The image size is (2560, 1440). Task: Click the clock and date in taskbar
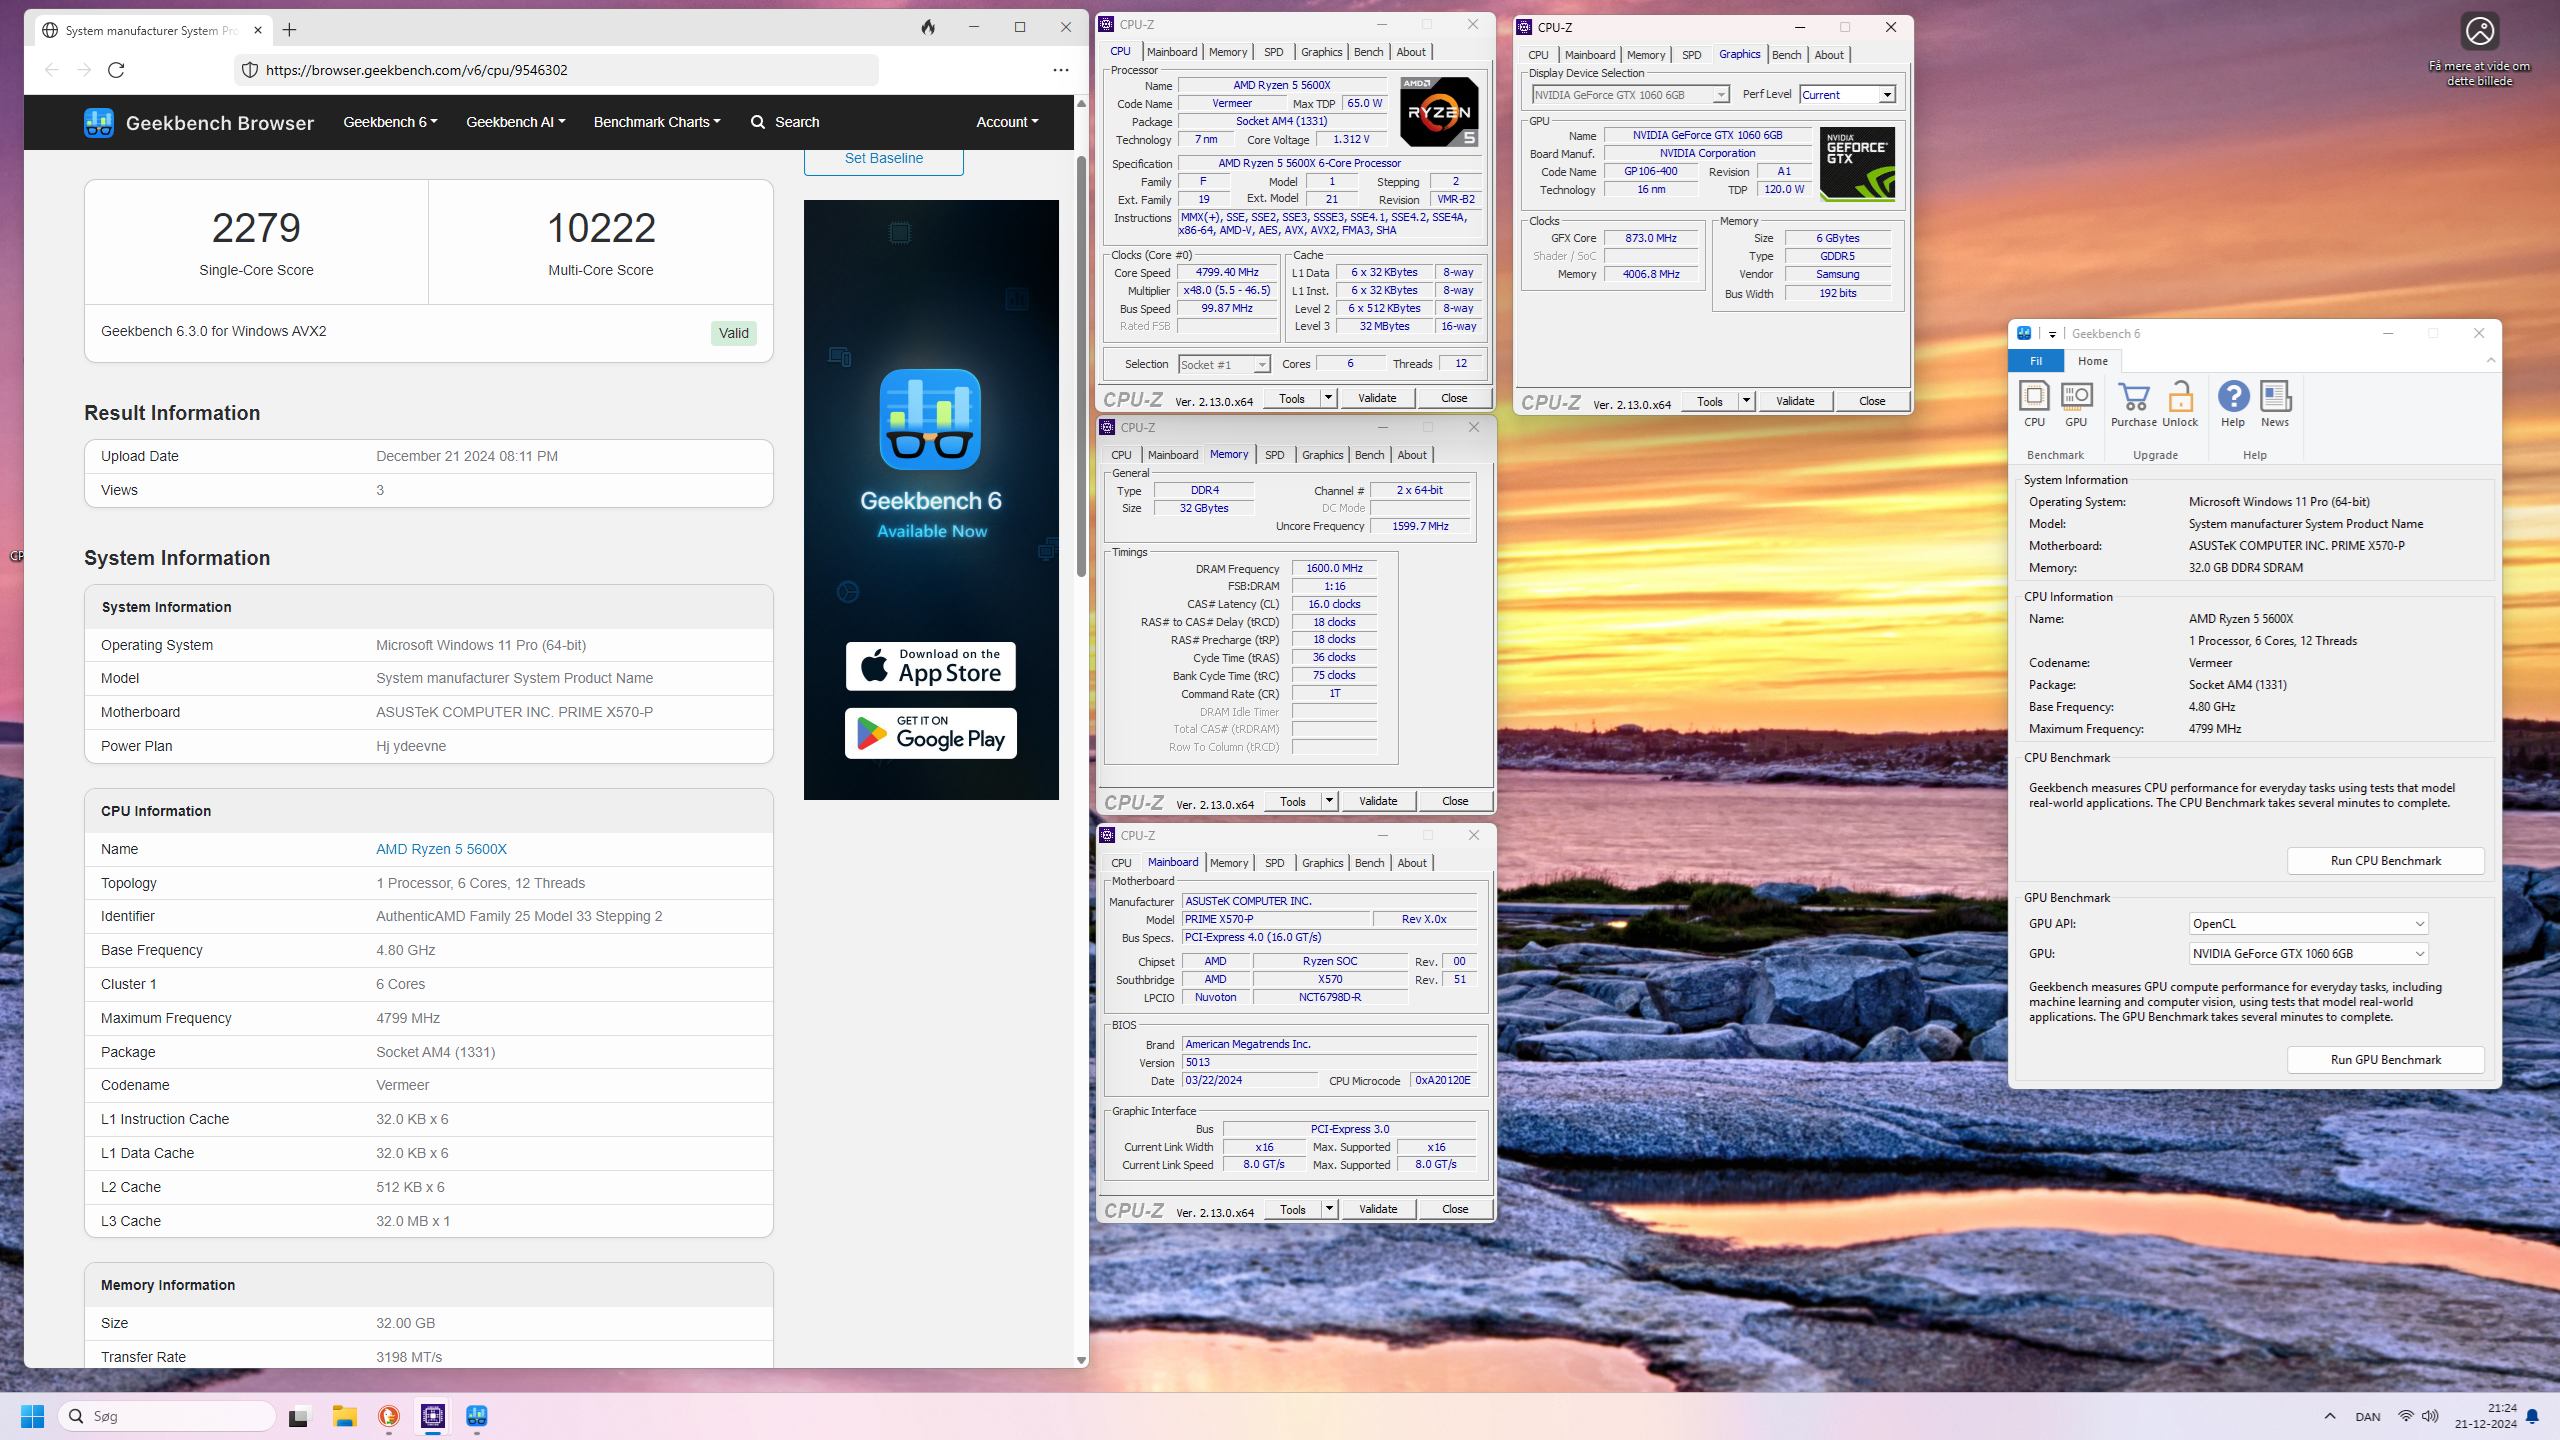(2485, 1416)
